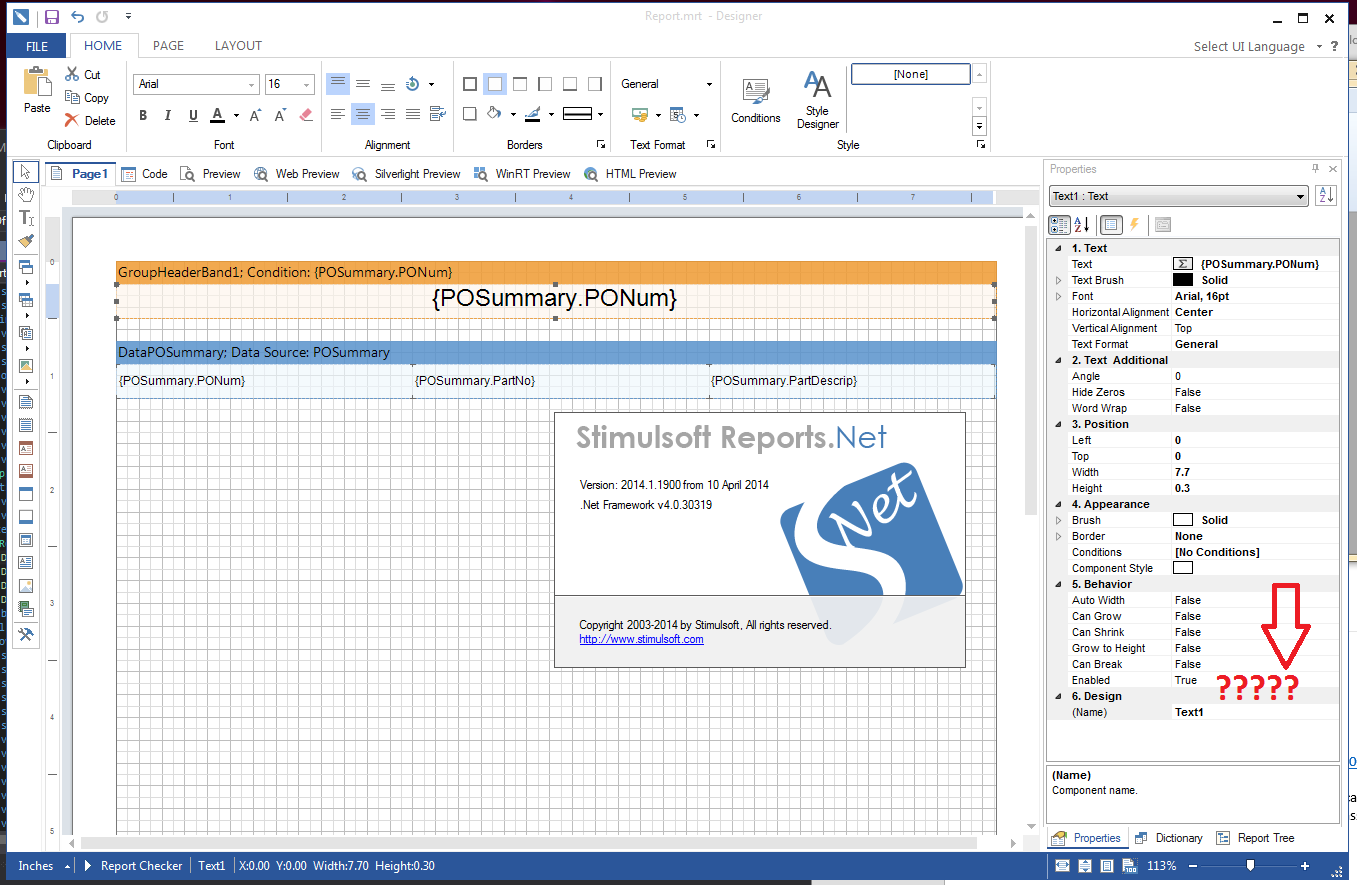Click Select UI Language
Image resolution: width=1357 pixels, height=885 pixels.
click(x=1249, y=47)
